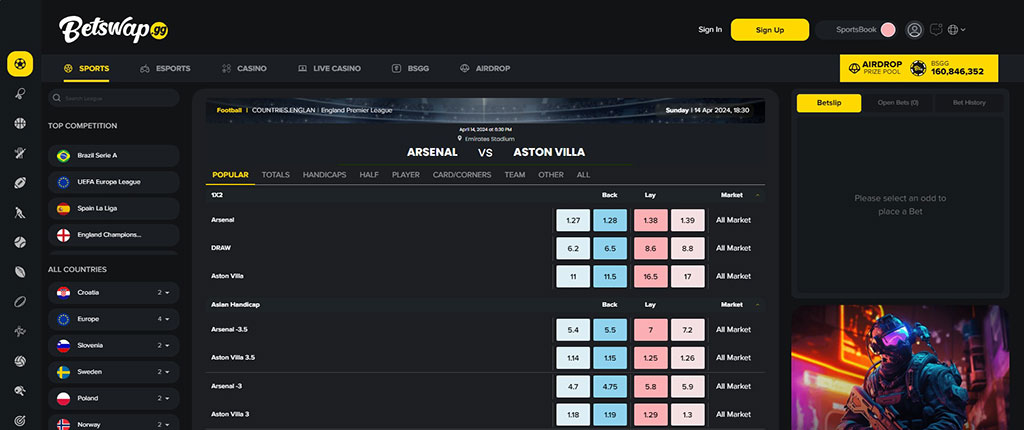The image size is (1024, 430).
Task: Toggle the SportsBook switch
Action: (888, 29)
